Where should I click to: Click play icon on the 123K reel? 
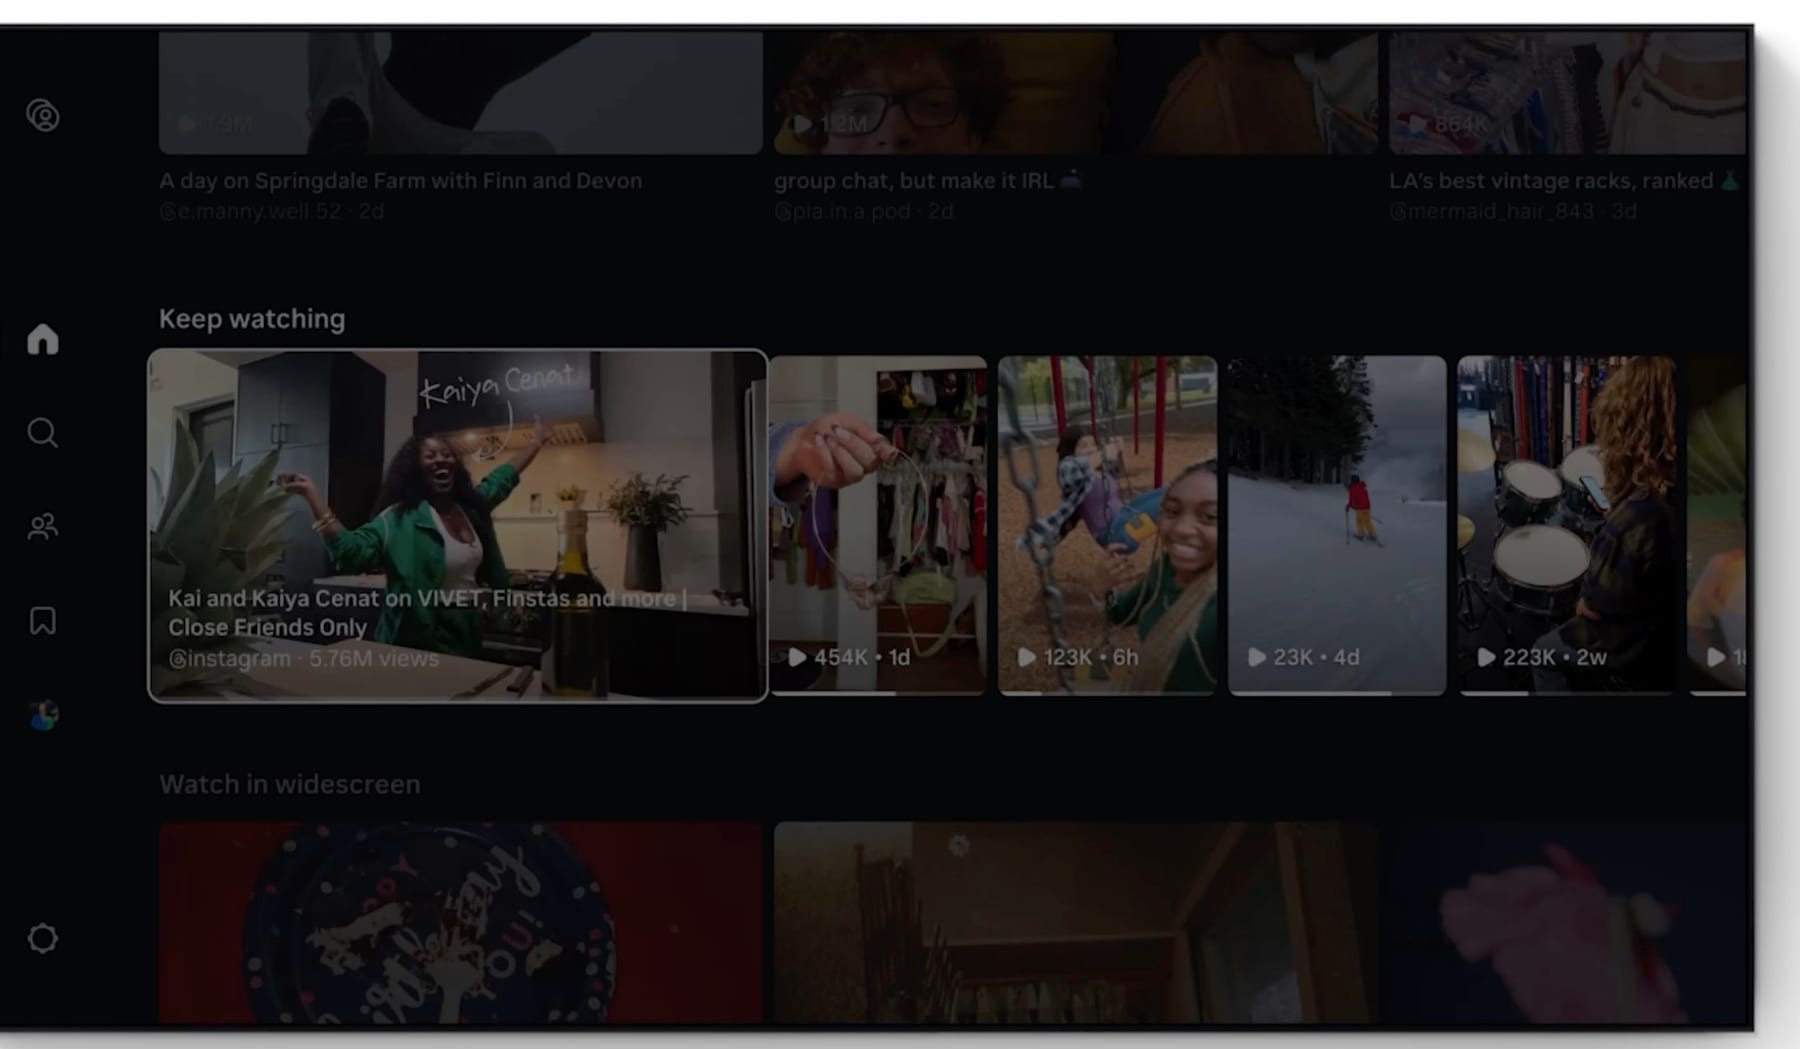pos(1027,657)
